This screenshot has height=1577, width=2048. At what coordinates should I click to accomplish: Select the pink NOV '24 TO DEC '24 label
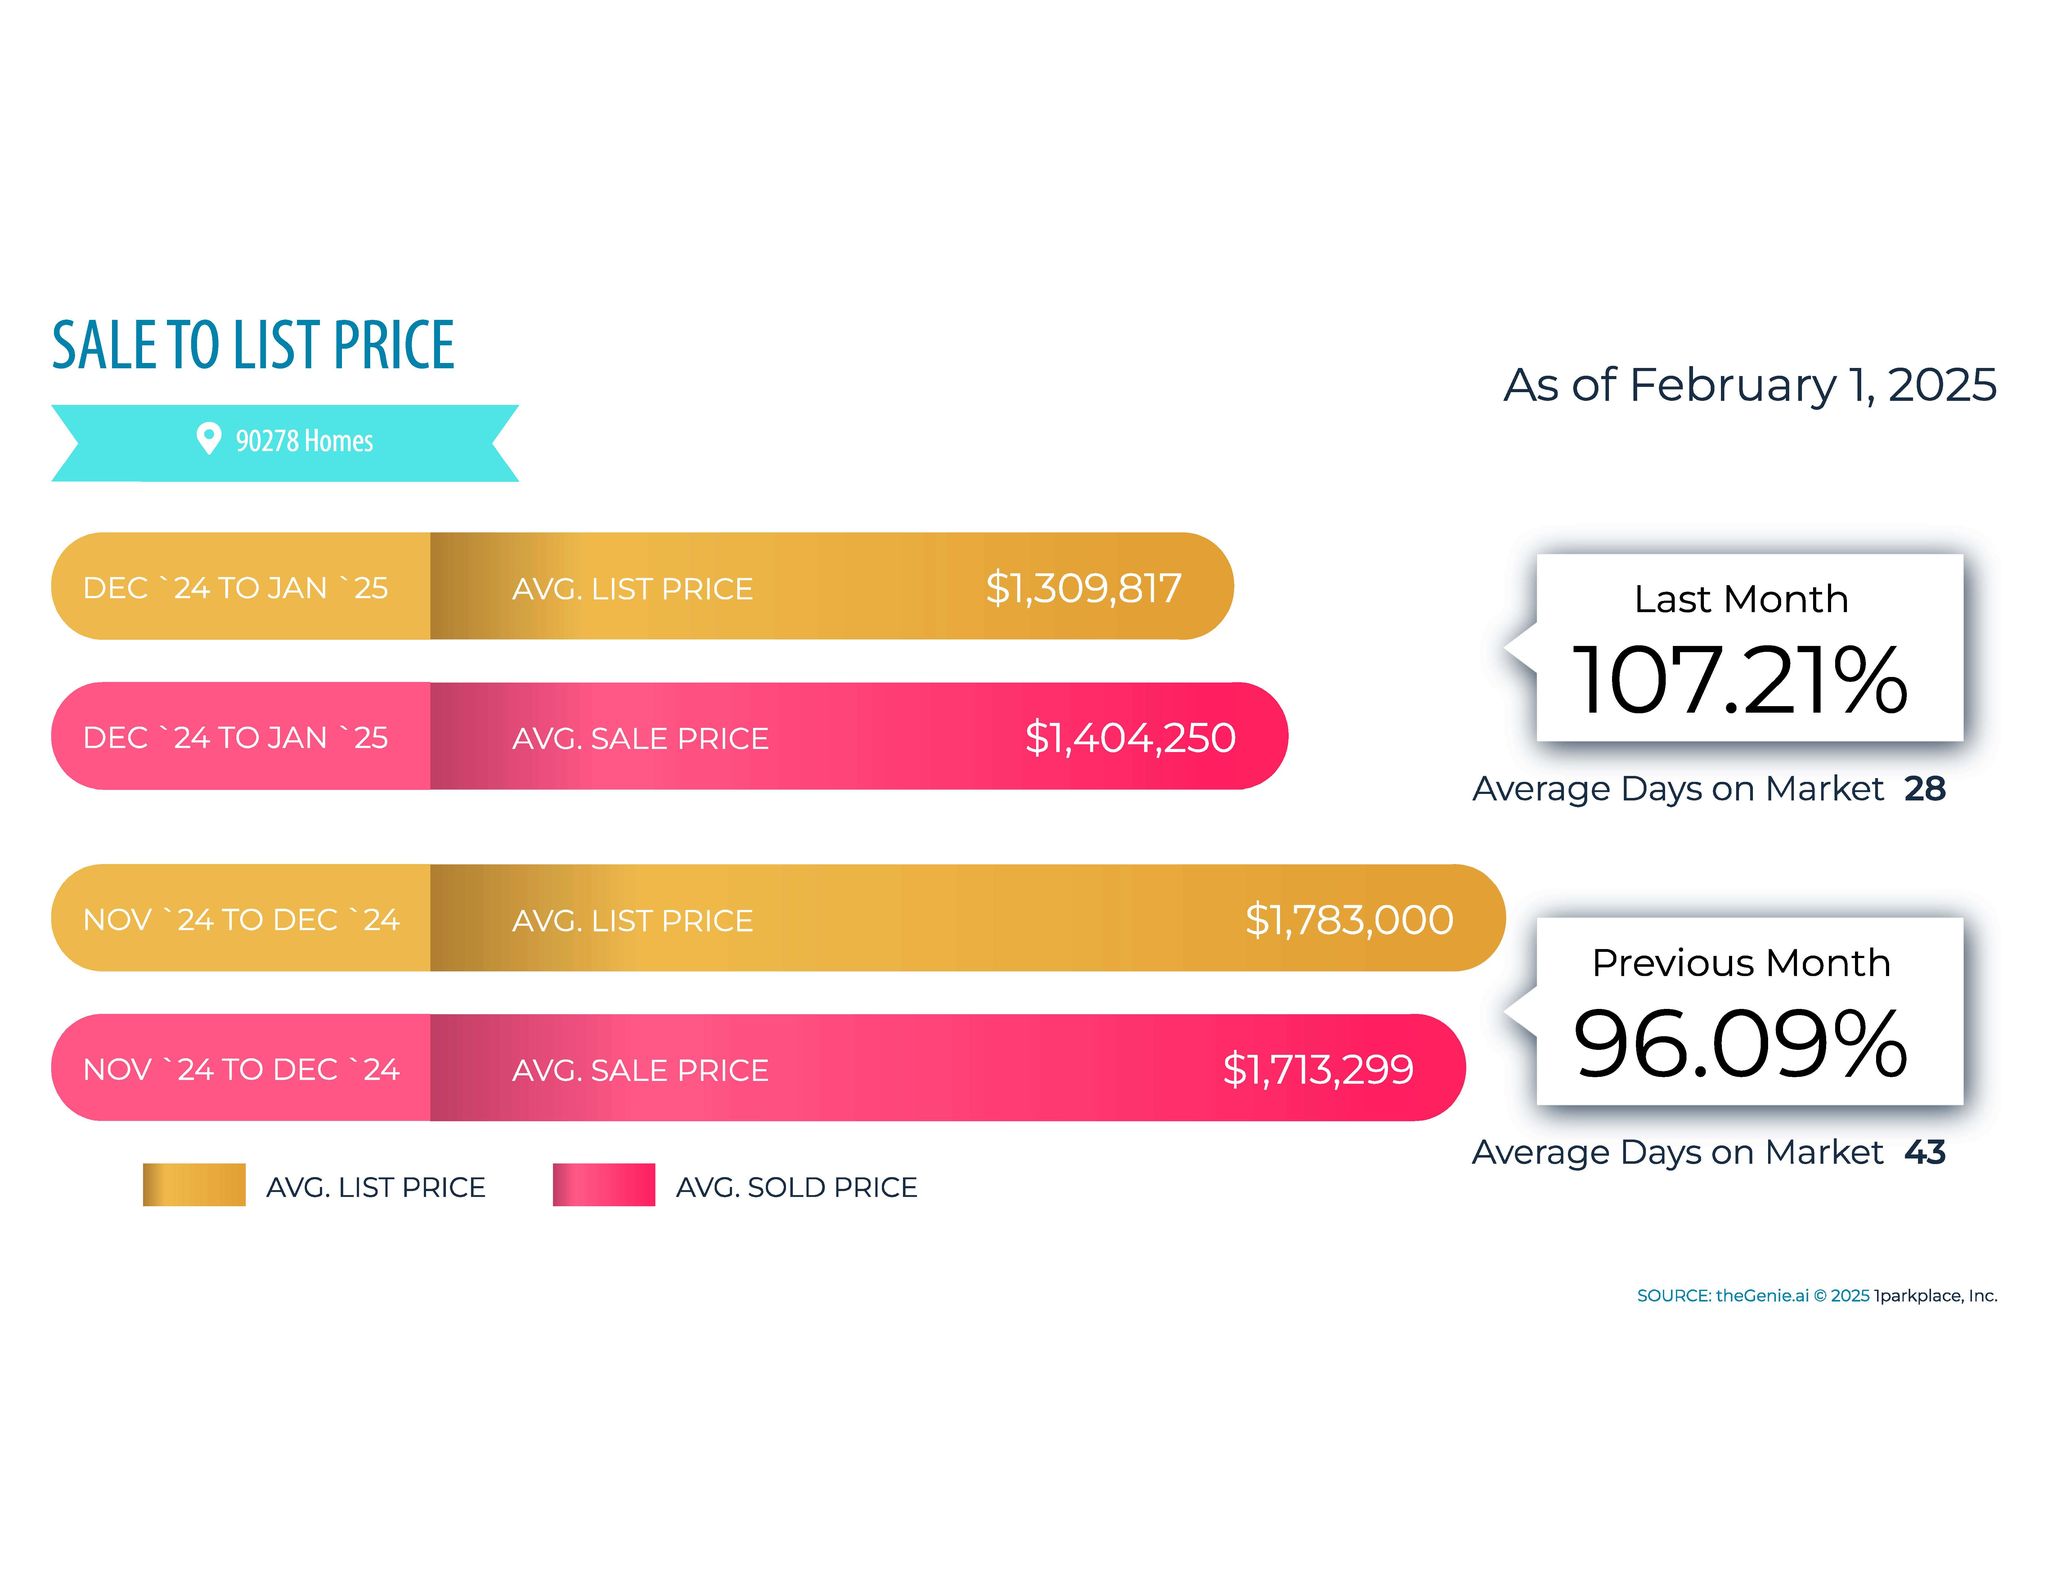pos(241,1070)
